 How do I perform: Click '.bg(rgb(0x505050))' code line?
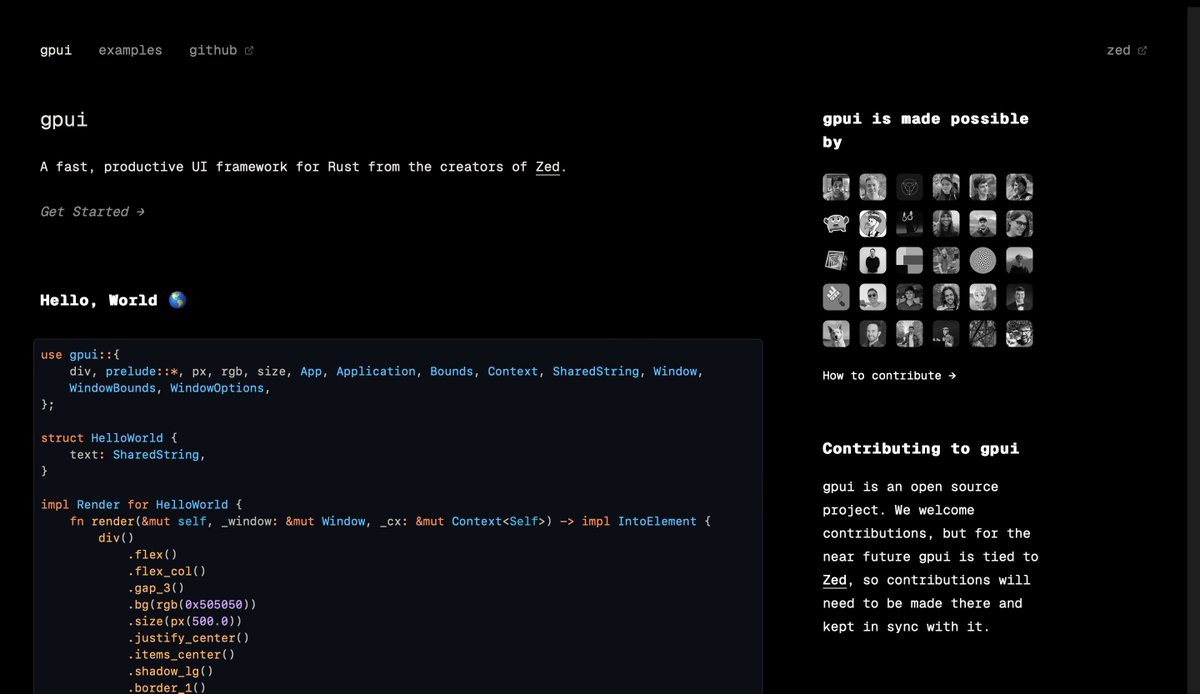(x=192, y=605)
